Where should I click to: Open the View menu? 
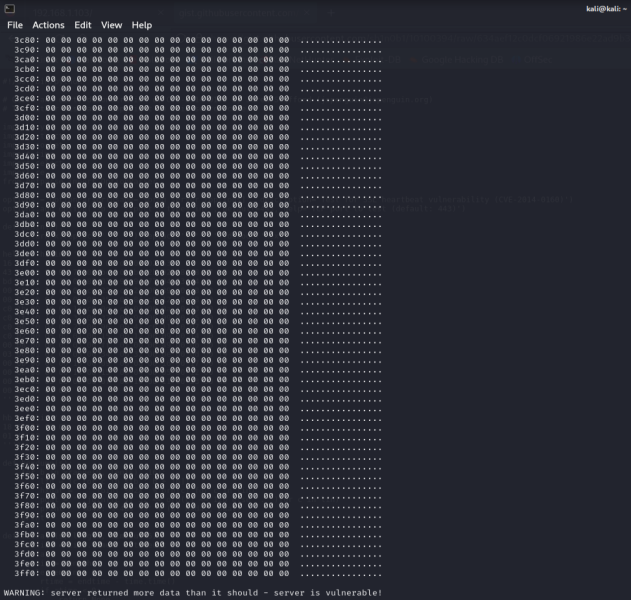pyautogui.click(x=111, y=25)
